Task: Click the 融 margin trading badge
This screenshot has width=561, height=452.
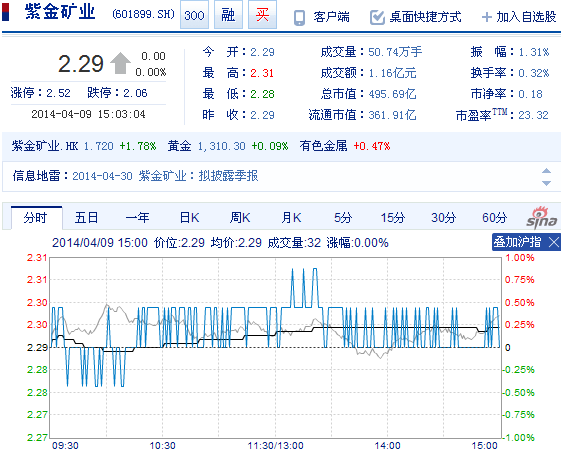Action: tap(228, 15)
